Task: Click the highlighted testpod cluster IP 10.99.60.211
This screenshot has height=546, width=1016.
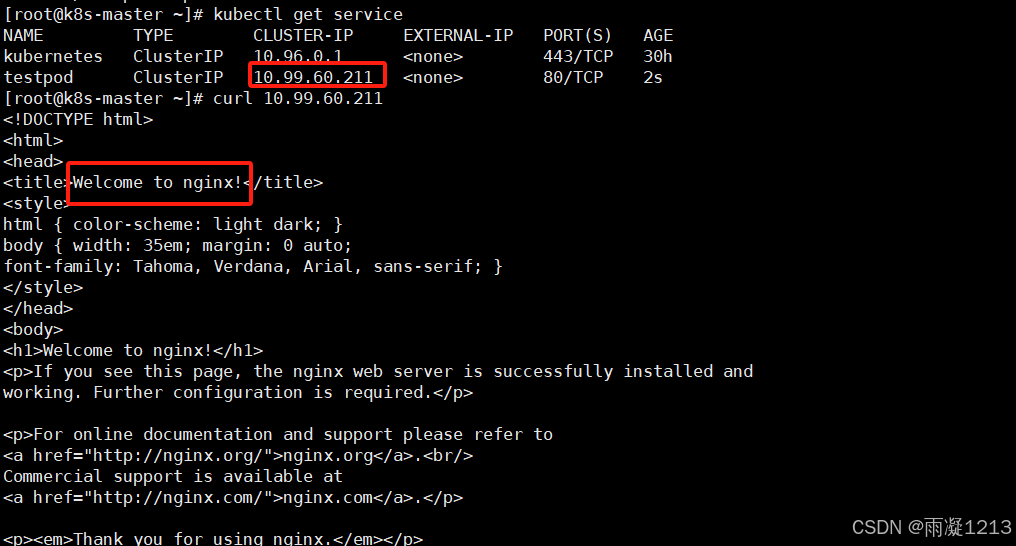Action: [313, 77]
